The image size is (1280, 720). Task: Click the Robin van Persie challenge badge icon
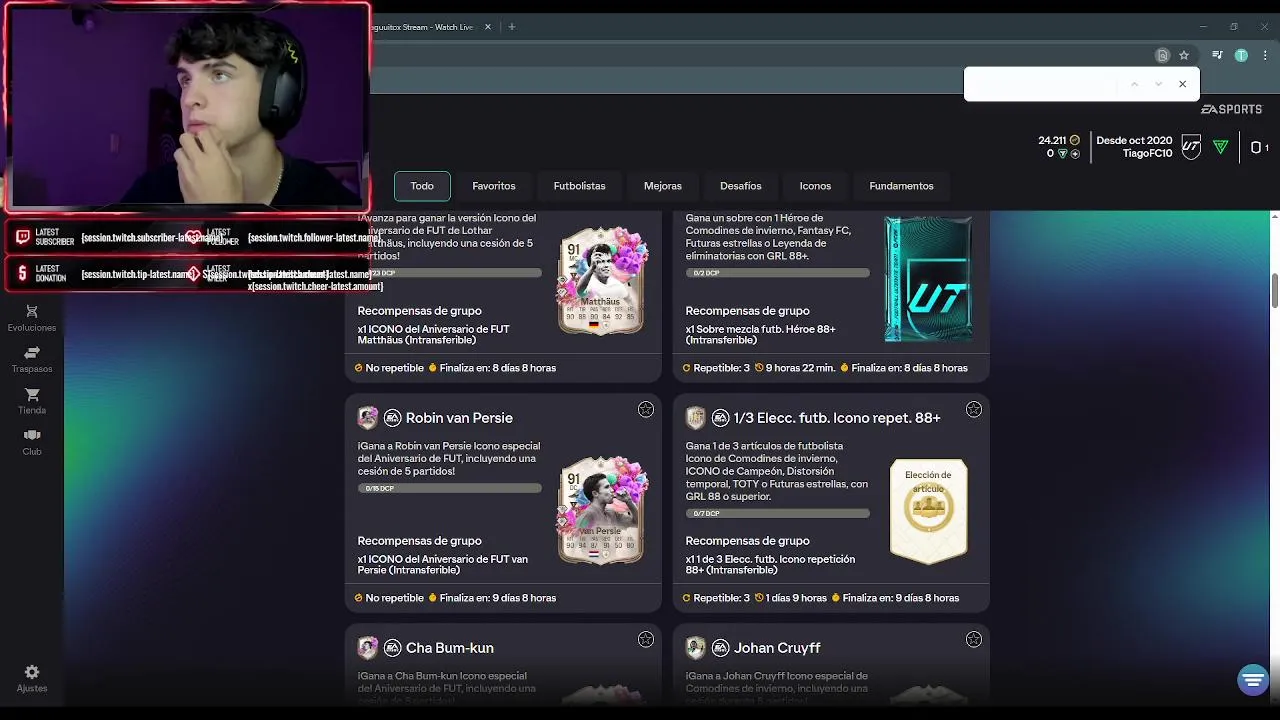coord(368,418)
